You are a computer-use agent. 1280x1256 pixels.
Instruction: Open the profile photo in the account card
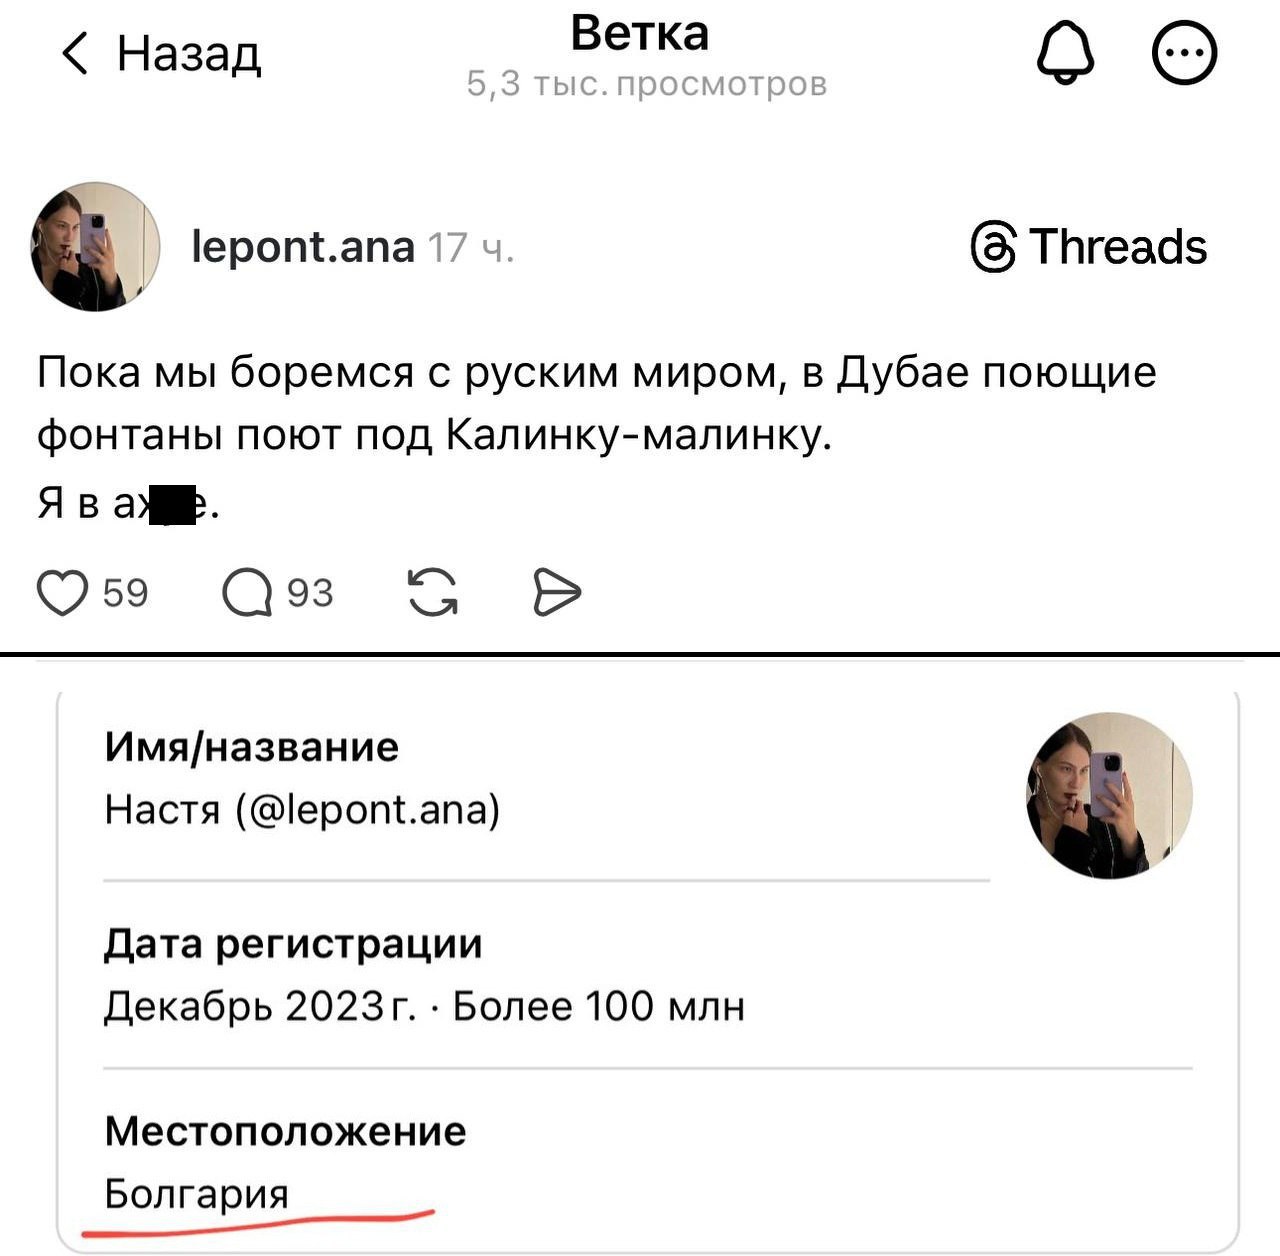pyautogui.click(x=1109, y=796)
